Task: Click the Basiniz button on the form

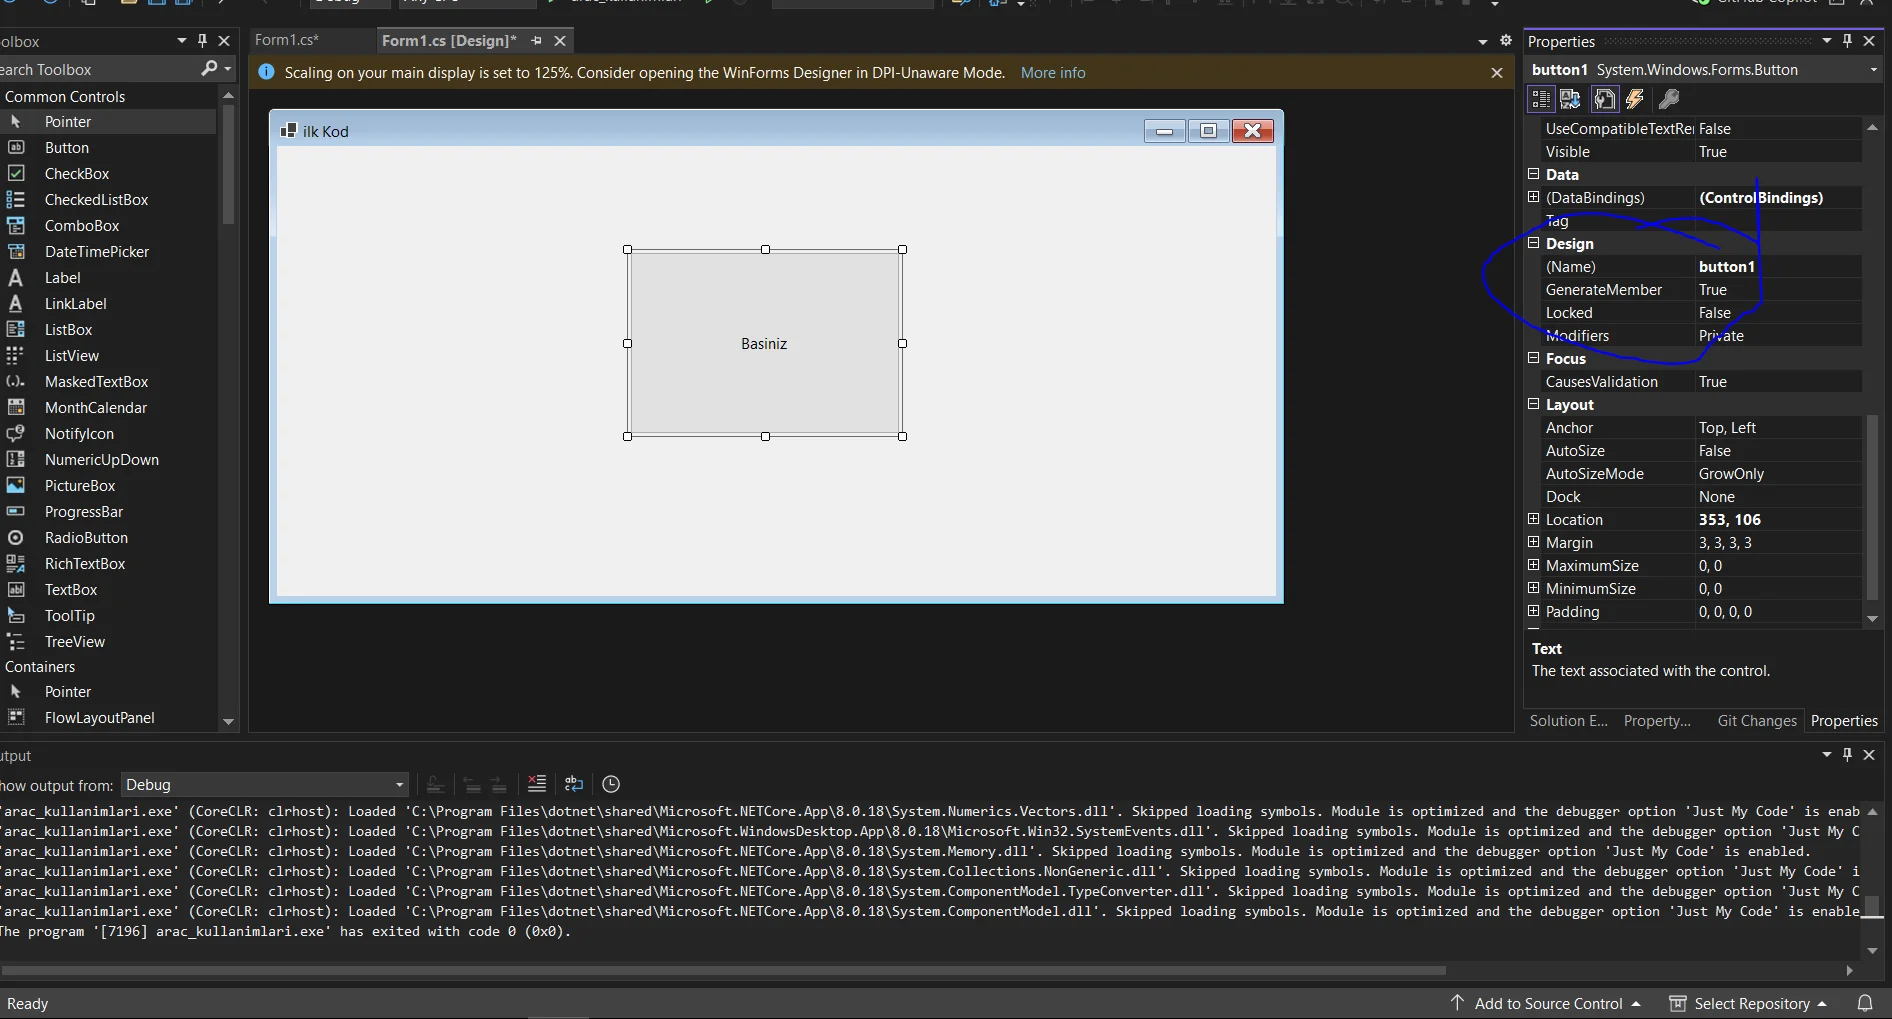Action: click(764, 343)
